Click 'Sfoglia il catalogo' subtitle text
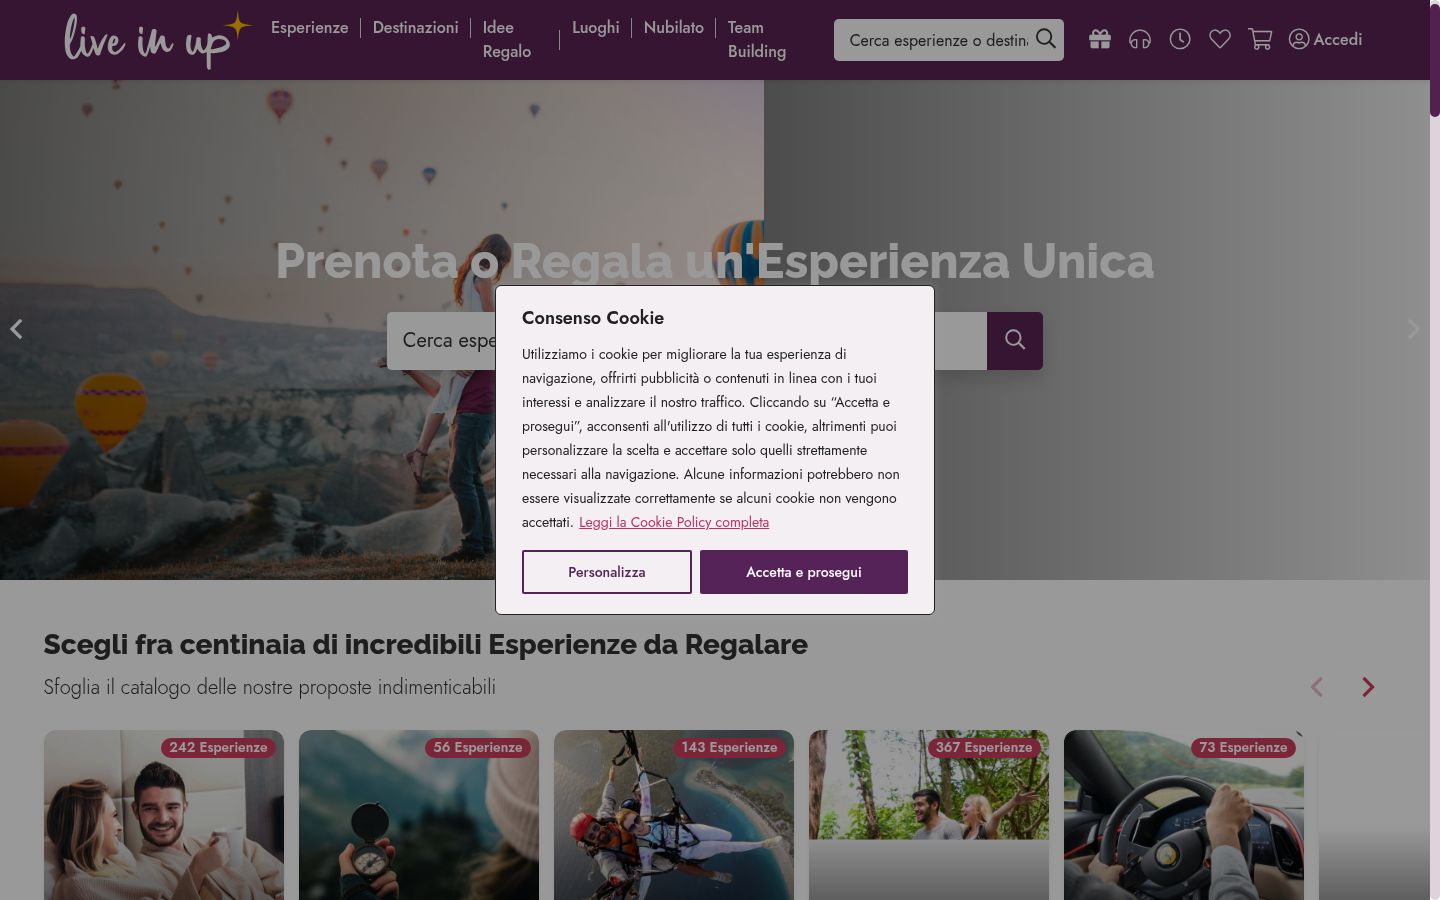Screen dimensions: 1440x900 270,687
